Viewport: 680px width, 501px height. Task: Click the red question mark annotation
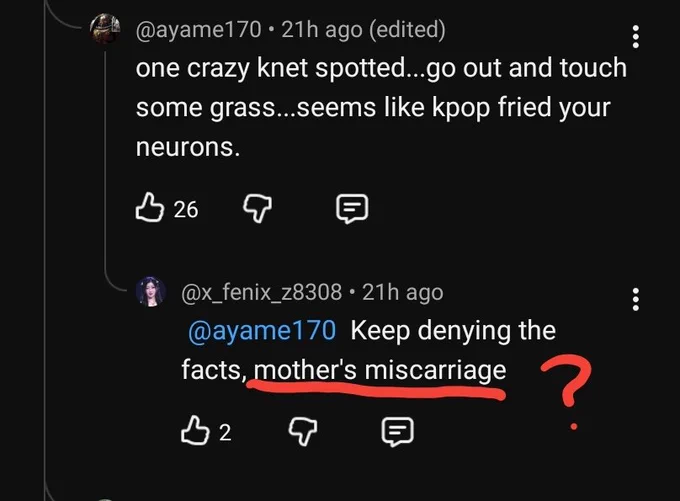(x=566, y=393)
